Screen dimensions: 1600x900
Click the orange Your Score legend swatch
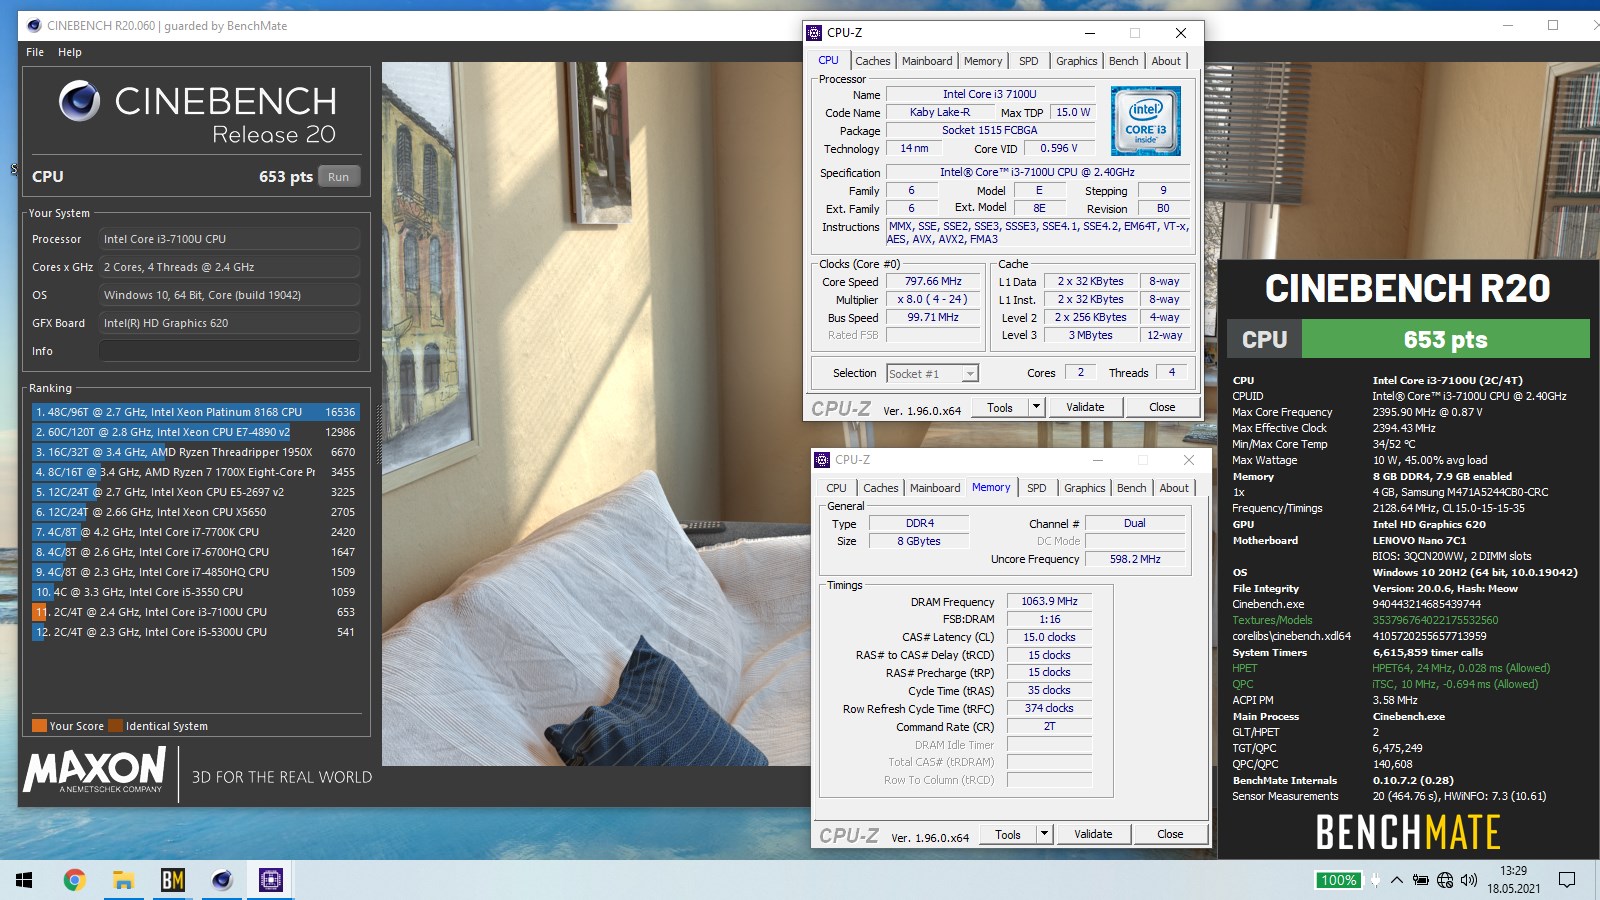point(39,726)
